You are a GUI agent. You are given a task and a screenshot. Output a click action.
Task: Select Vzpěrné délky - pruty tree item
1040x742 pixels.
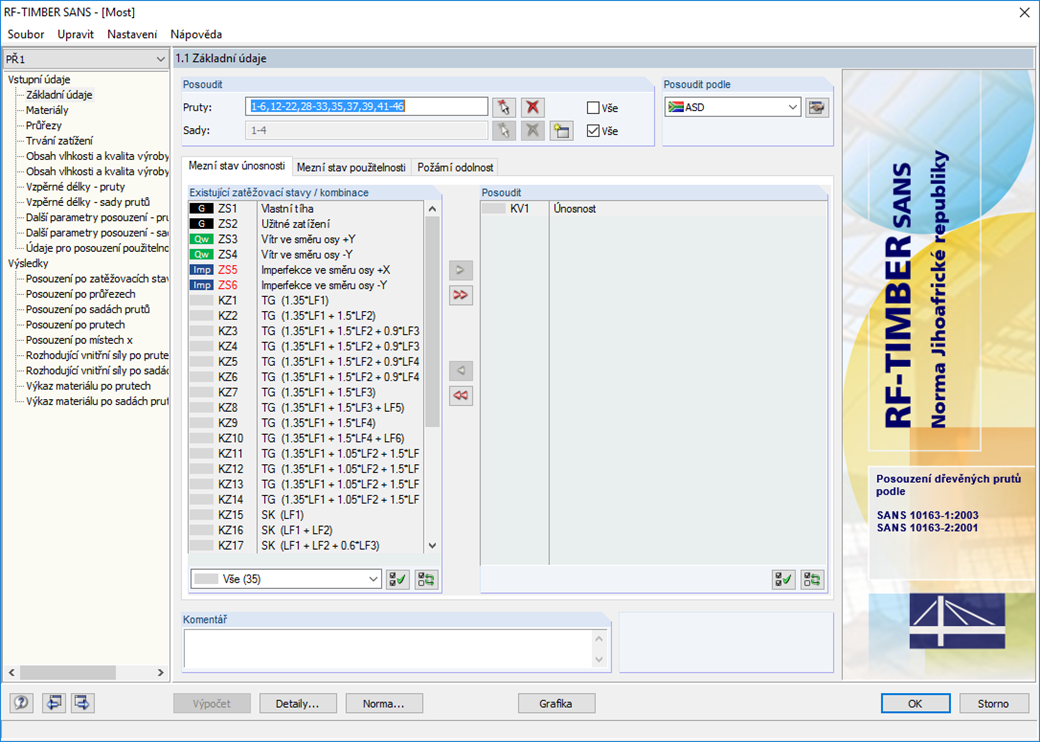tap(75, 187)
